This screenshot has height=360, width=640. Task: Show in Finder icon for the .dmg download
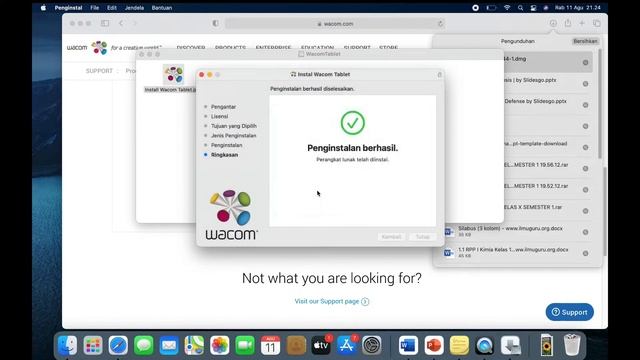tap(585, 62)
